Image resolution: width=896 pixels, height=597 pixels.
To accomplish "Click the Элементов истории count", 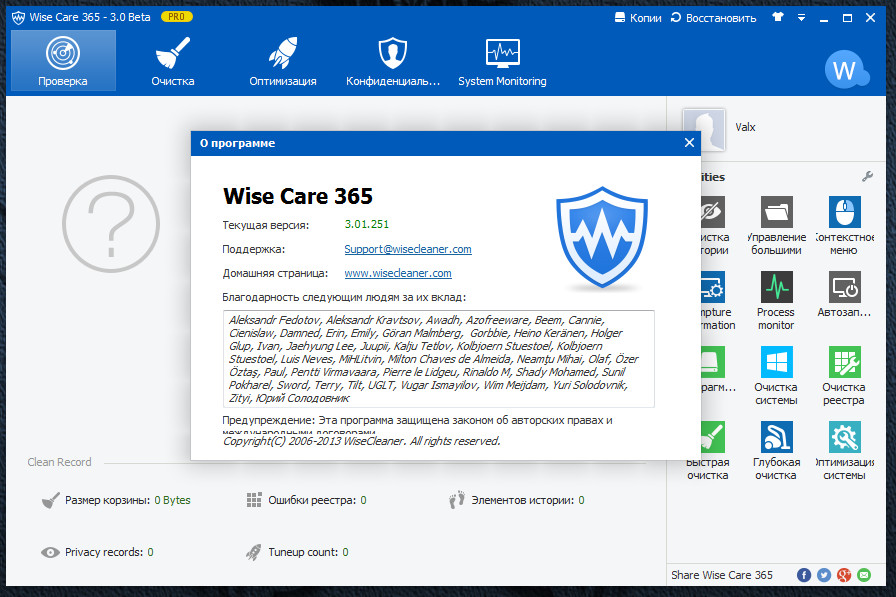I will pyautogui.click(x=581, y=500).
